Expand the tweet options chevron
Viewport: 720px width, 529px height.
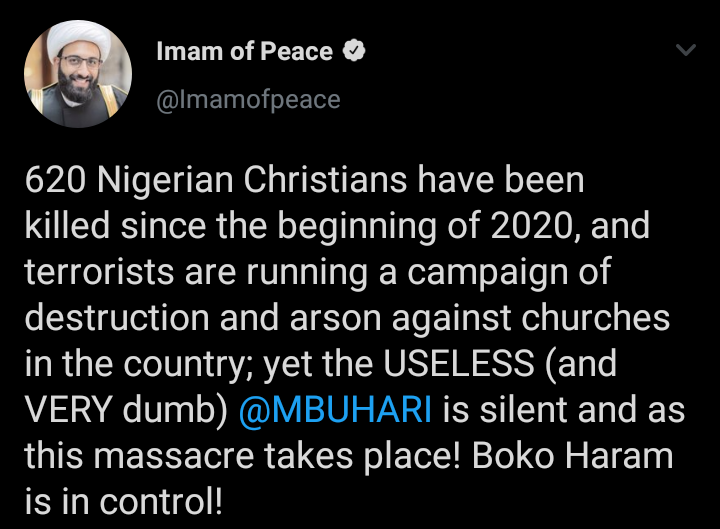click(x=686, y=51)
